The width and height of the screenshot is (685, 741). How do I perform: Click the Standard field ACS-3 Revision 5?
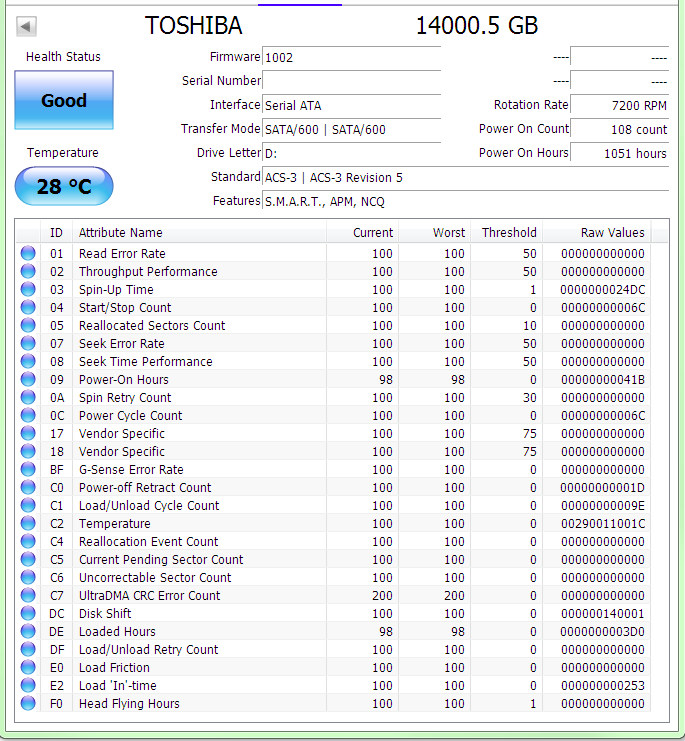(x=465, y=178)
